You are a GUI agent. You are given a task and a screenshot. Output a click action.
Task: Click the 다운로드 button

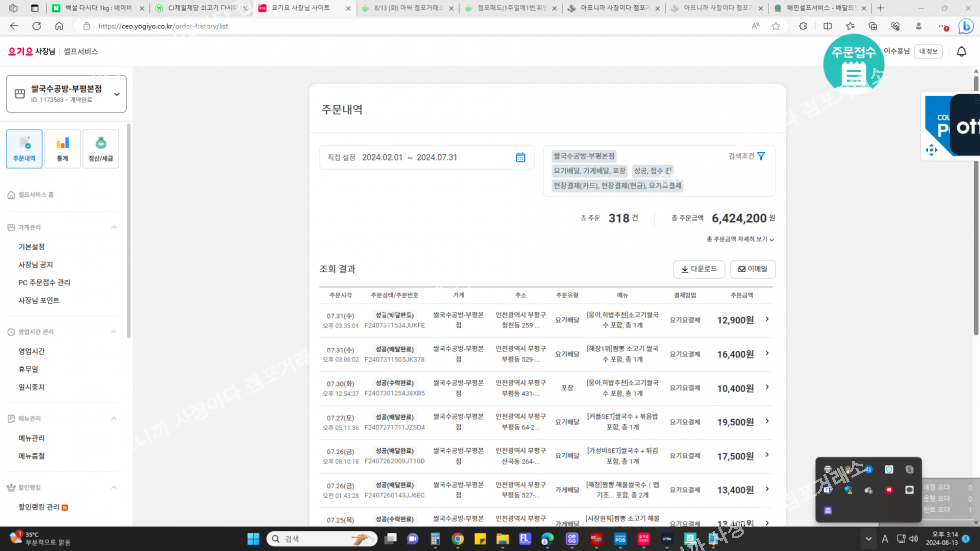tap(698, 269)
